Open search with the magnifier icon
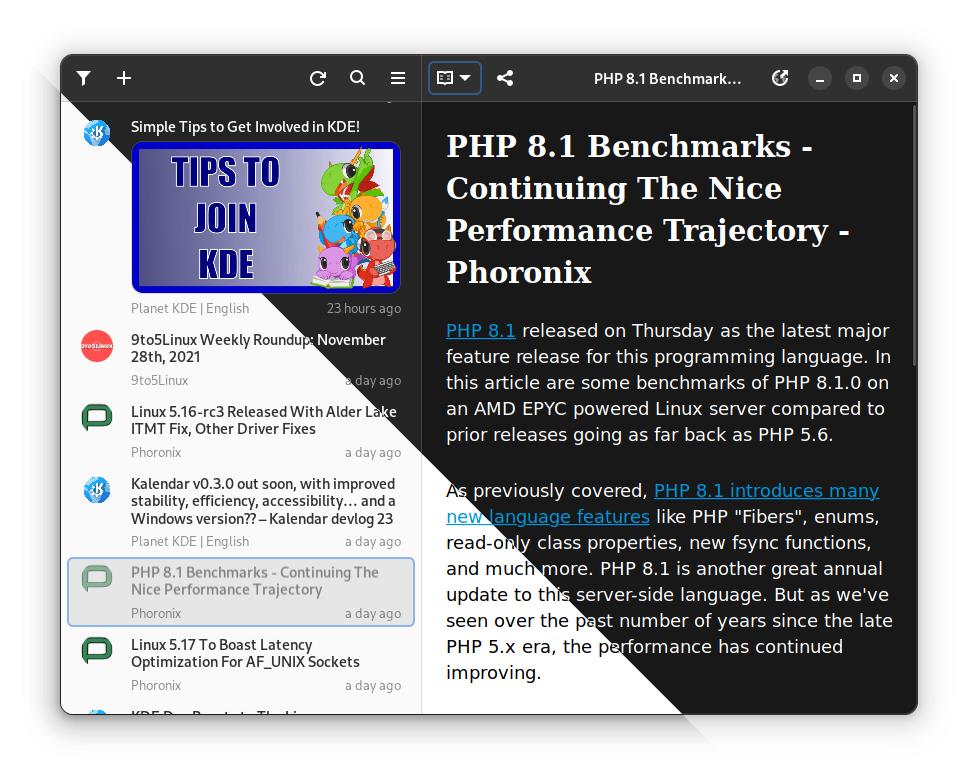 [358, 78]
